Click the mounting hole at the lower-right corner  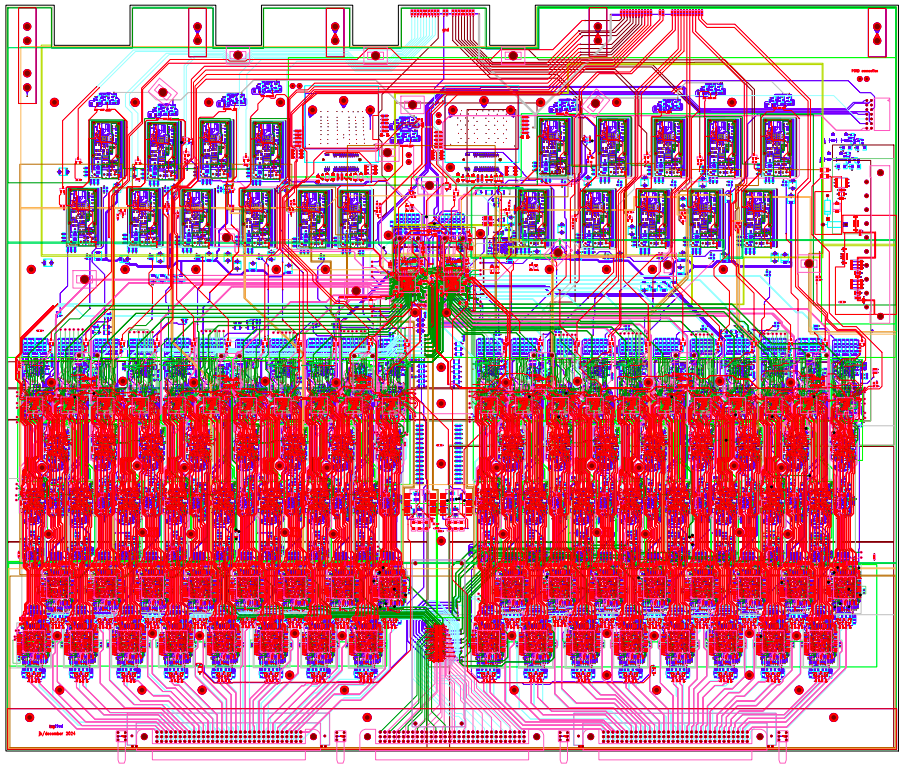[x=833, y=717]
